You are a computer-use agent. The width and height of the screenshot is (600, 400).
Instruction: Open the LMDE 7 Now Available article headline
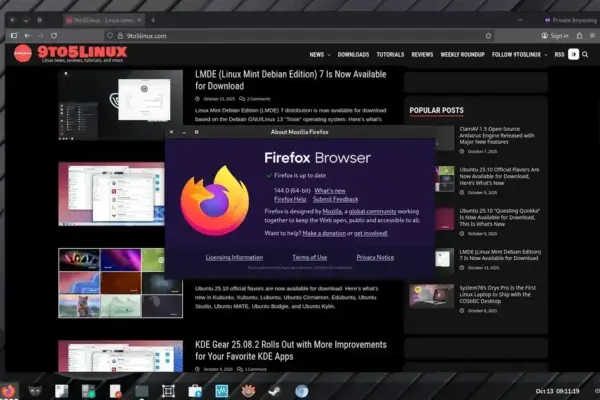[290, 80]
